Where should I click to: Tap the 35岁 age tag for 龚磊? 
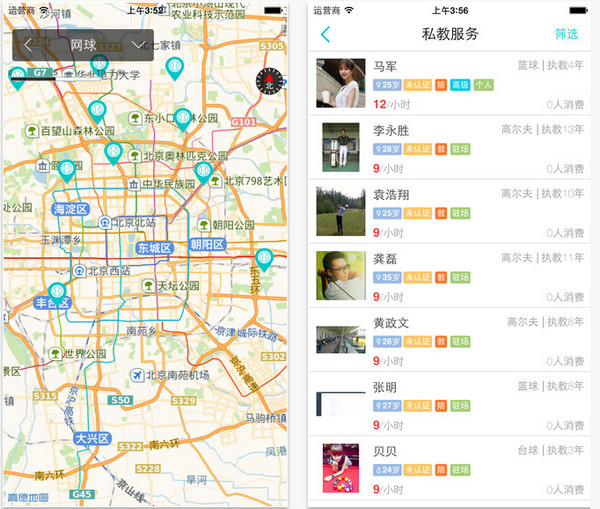(387, 277)
